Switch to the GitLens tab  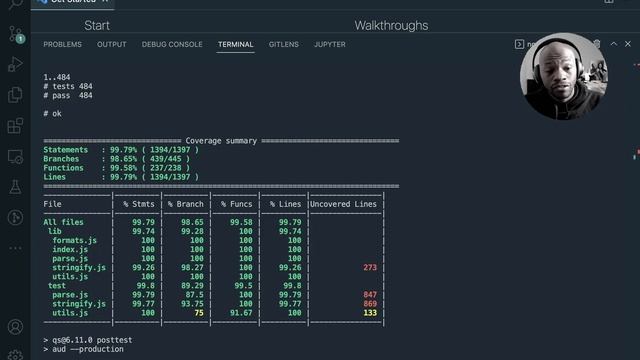[x=284, y=44]
